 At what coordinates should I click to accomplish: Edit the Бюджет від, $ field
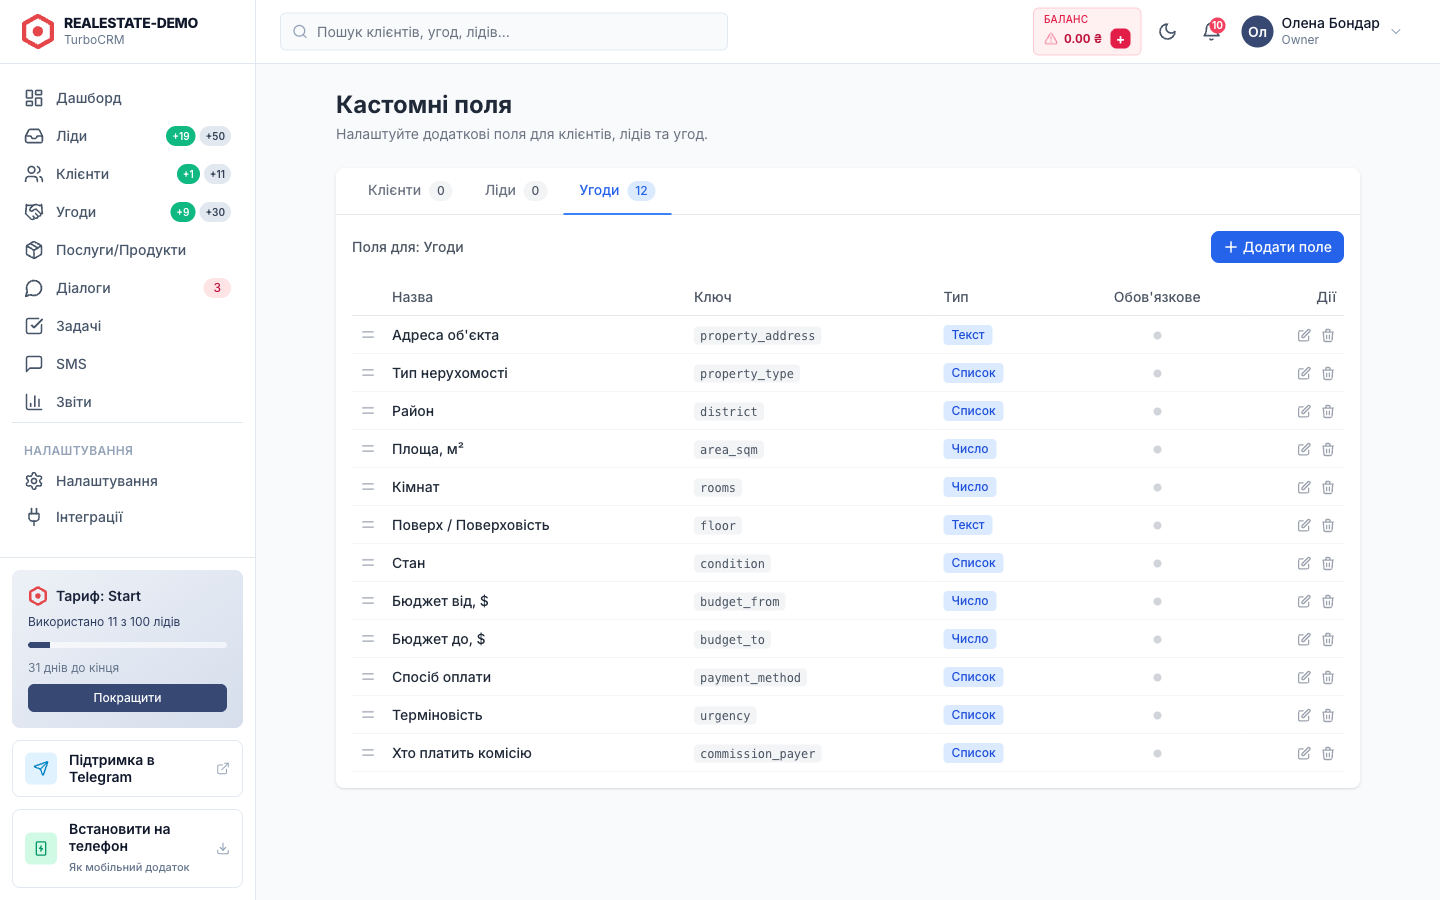point(1304,601)
